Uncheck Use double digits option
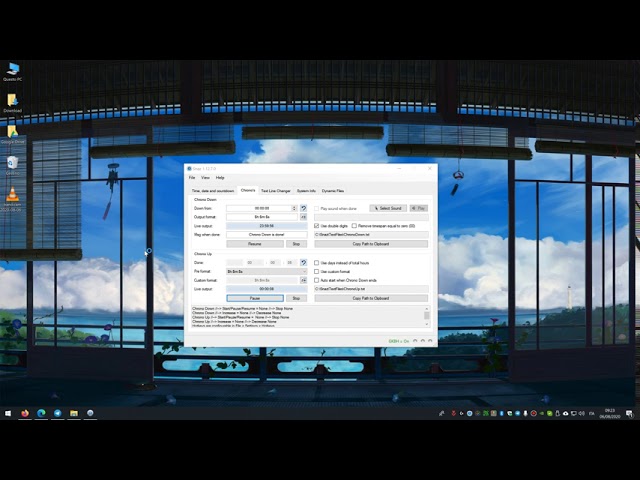The width and height of the screenshot is (640, 480). click(x=317, y=226)
